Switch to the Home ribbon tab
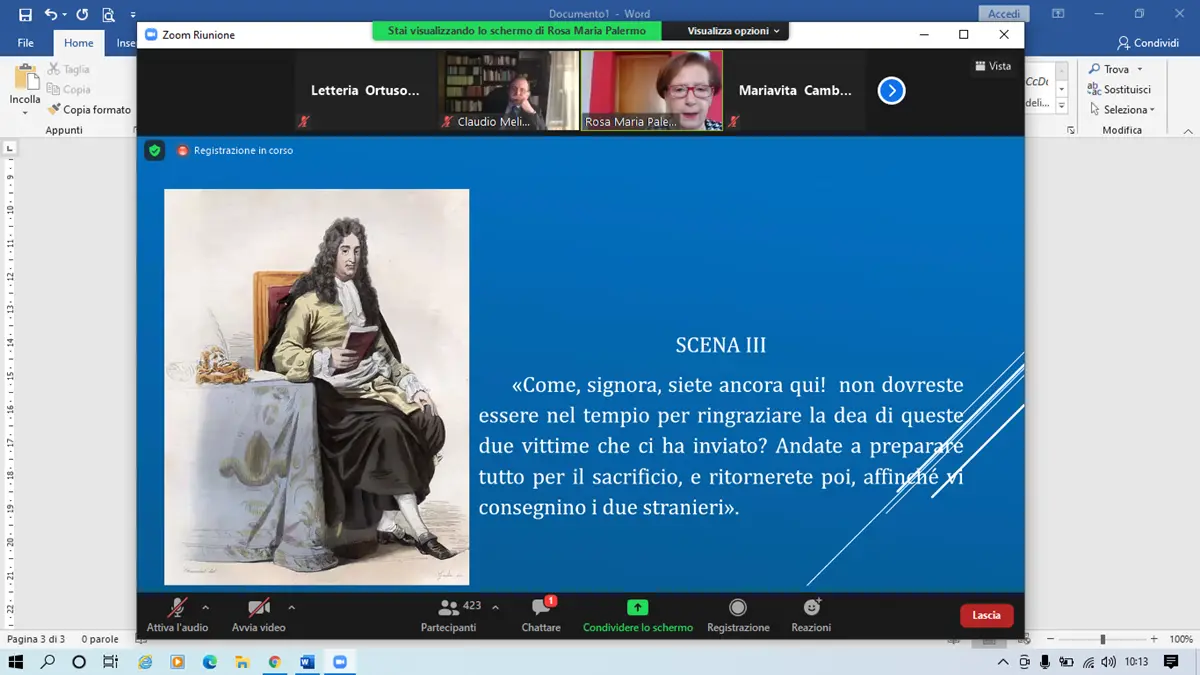The image size is (1200, 675). 79,43
